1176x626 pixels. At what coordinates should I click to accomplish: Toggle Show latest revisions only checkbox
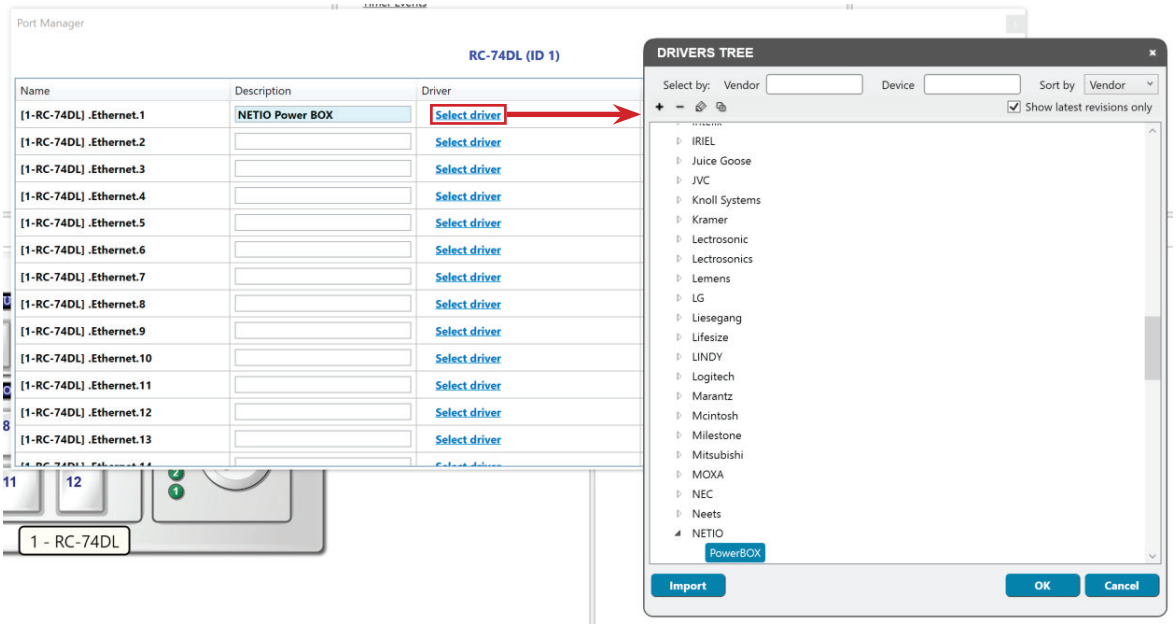(x=1014, y=107)
